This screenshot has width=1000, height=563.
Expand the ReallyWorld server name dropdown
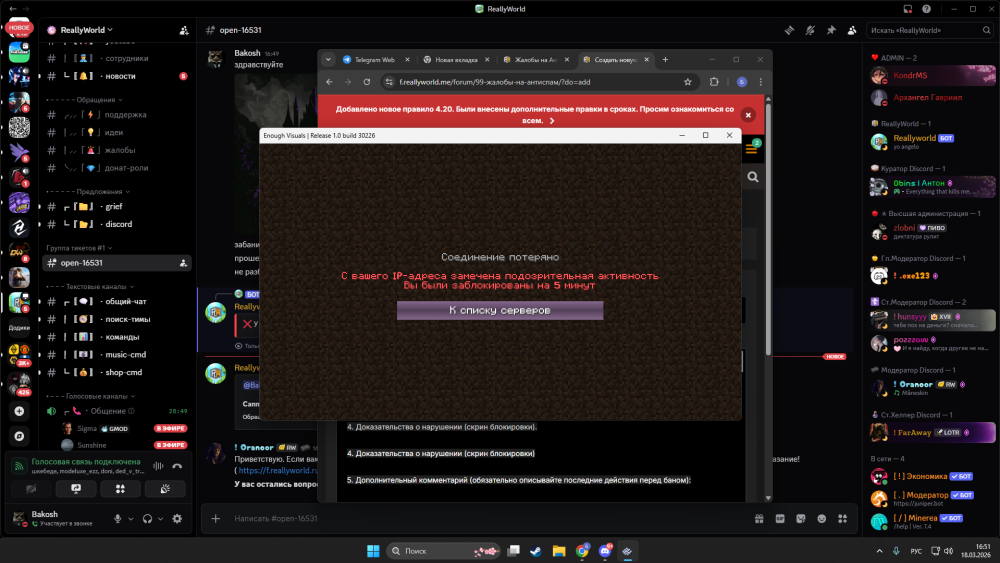click(x=86, y=30)
